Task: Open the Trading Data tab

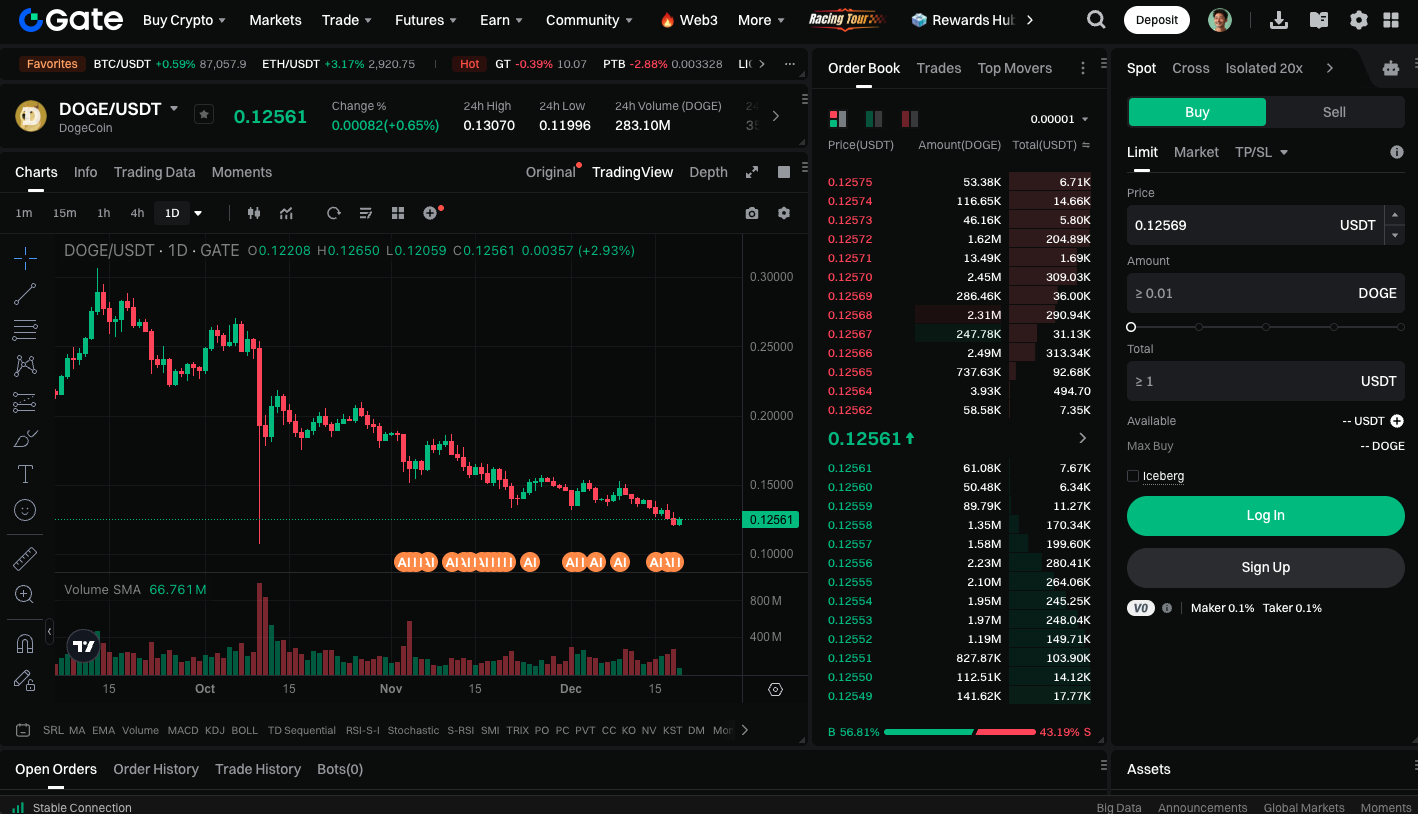Action: 155,172
